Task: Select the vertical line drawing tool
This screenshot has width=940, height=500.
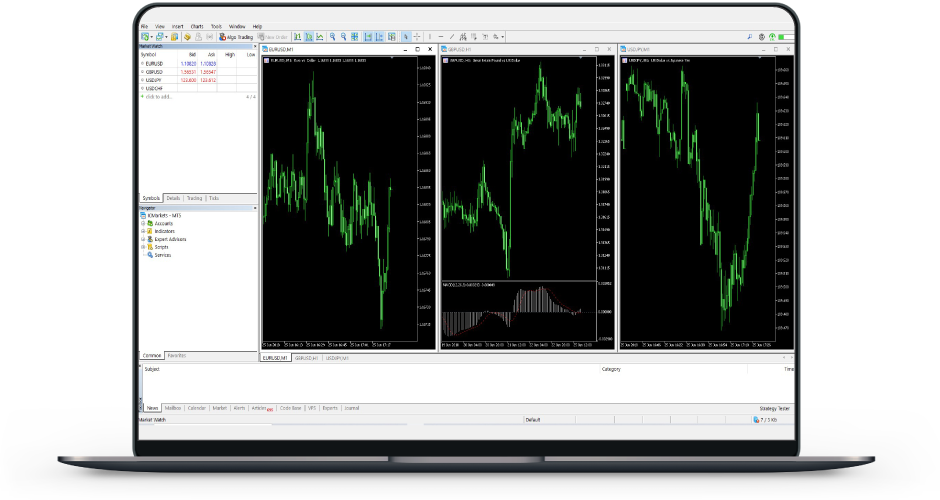Action: pyautogui.click(x=430, y=37)
